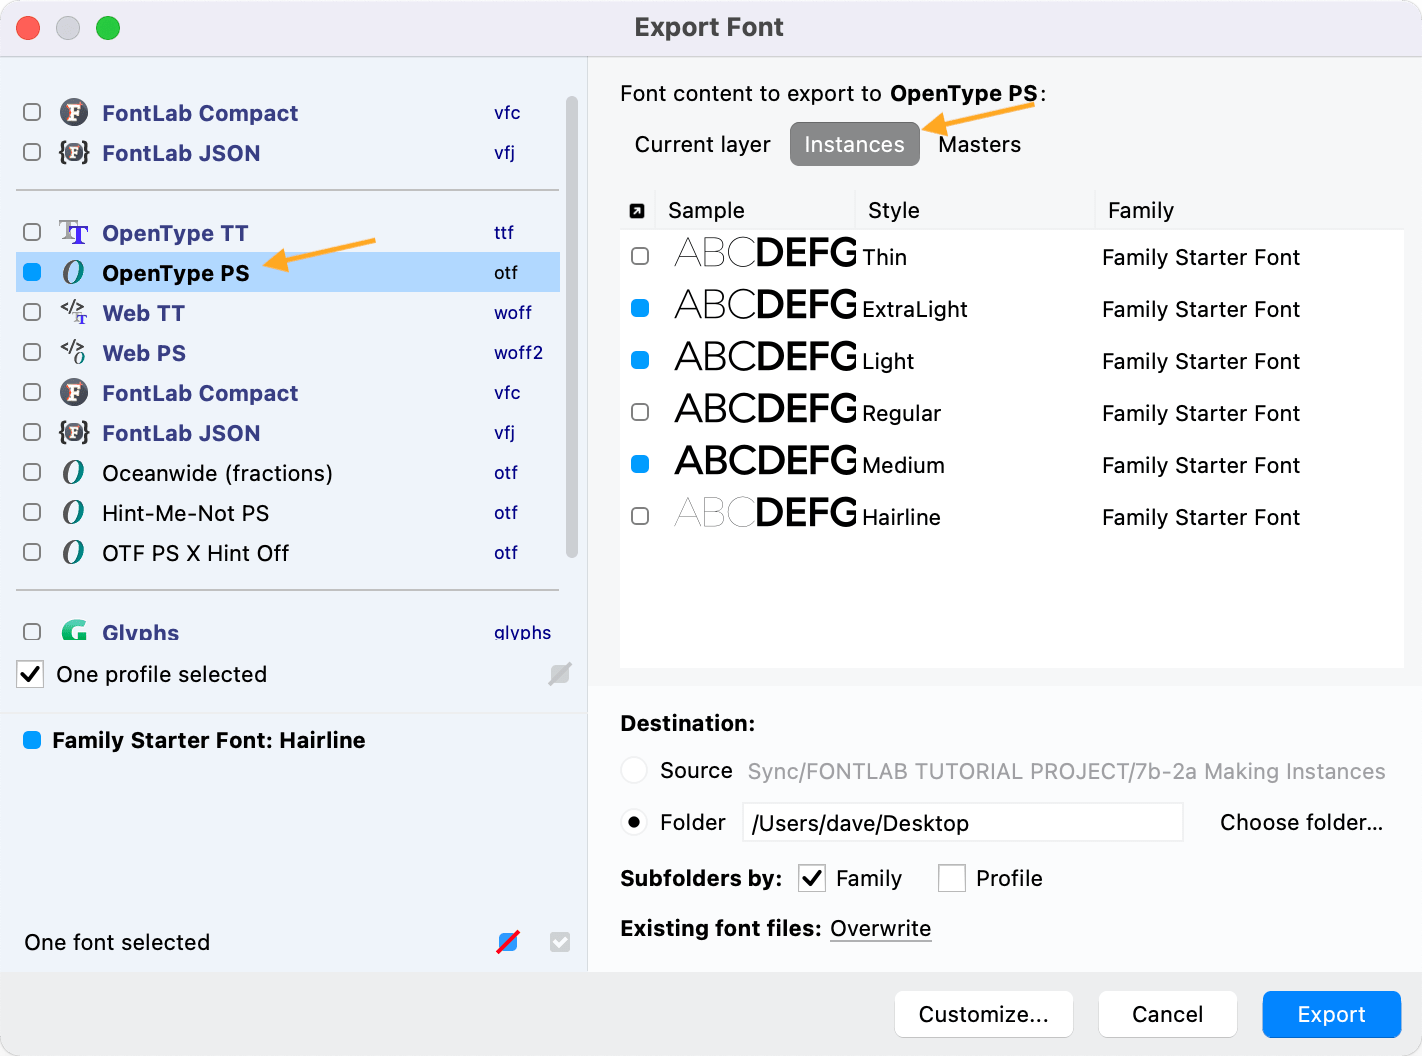1422x1056 pixels.
Task: Click the first FontLab Compact vfc profile icon
Action: pos(74,112)
